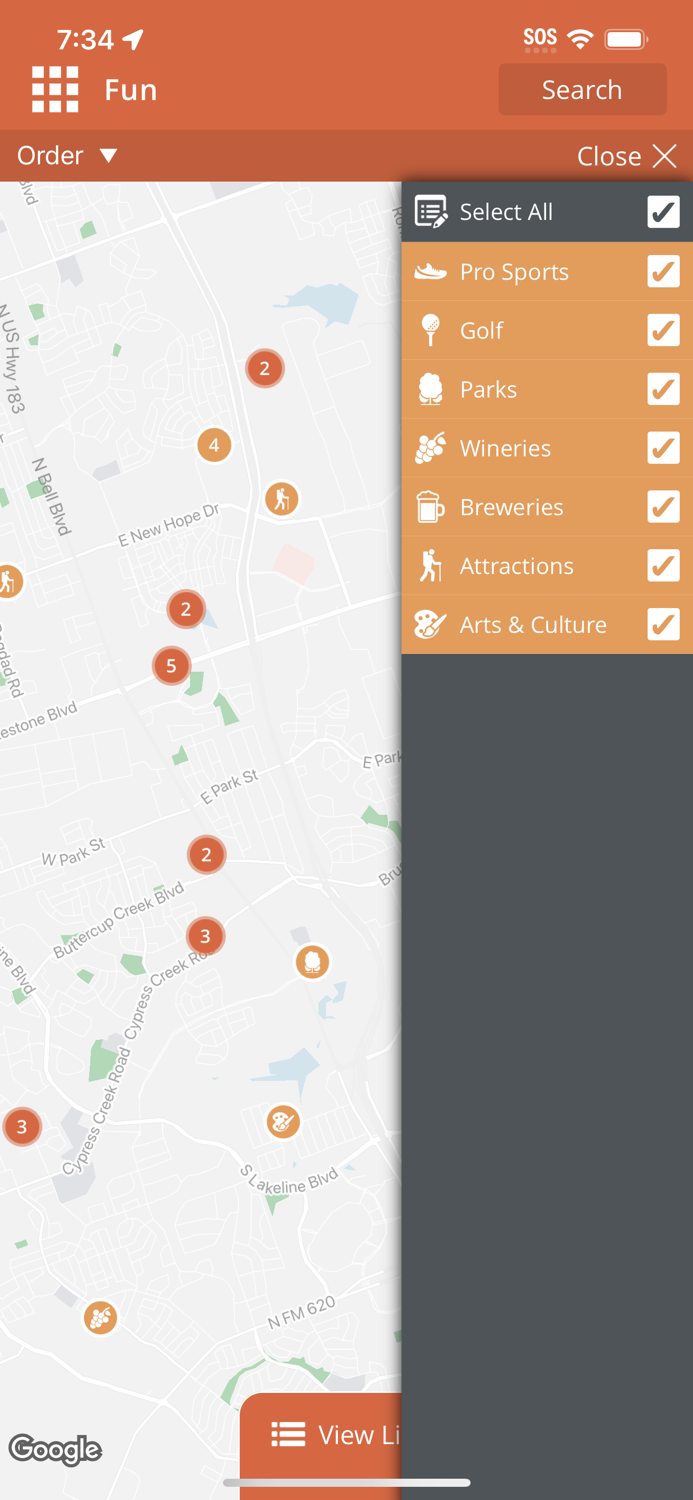693x1500 pixels.
Task: Toggle the Attractions checkbox off
Action: pos(663,566)
